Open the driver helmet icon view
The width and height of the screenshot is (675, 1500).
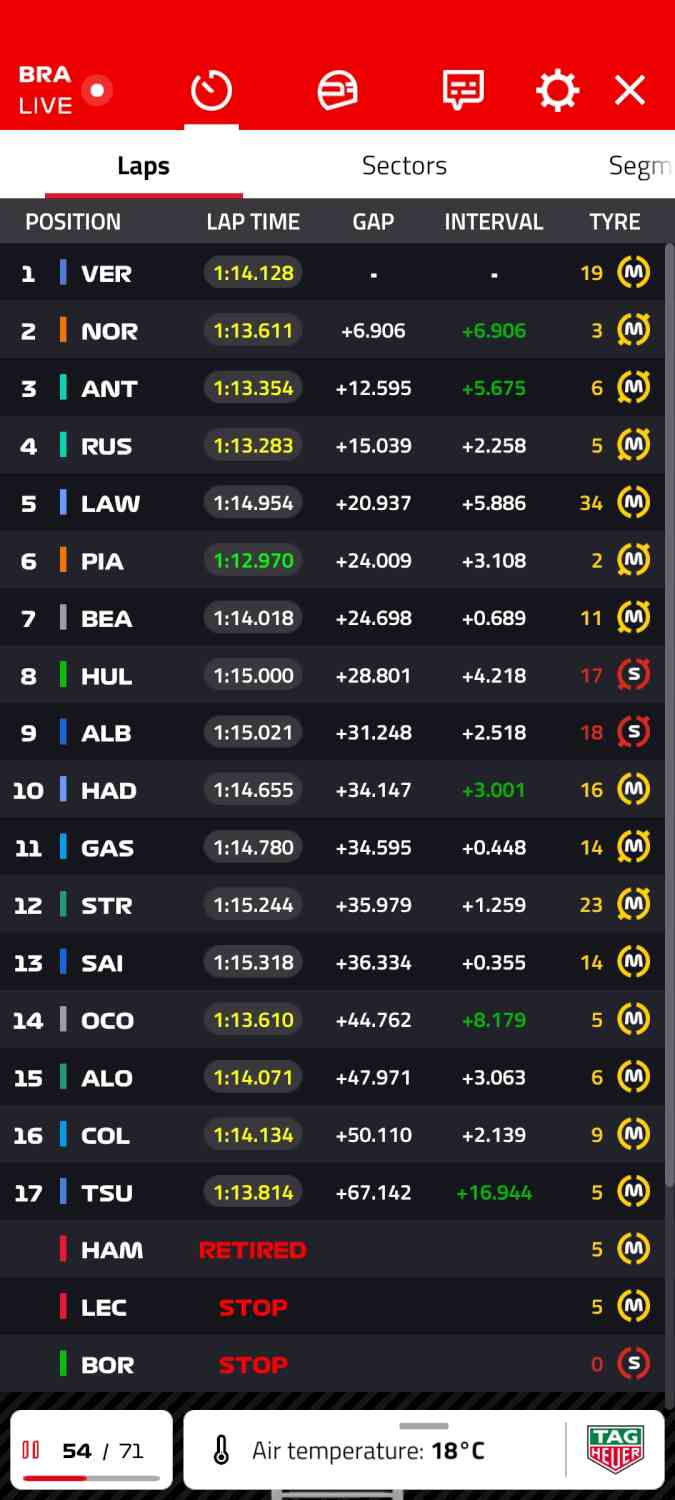coord(337,91)
